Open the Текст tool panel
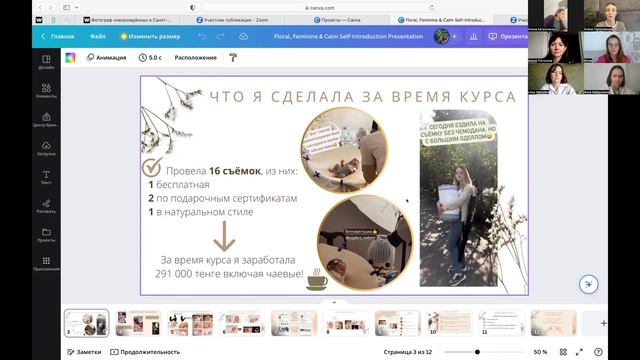Screen dimensions: 640x360 click(x=46, y=177)
